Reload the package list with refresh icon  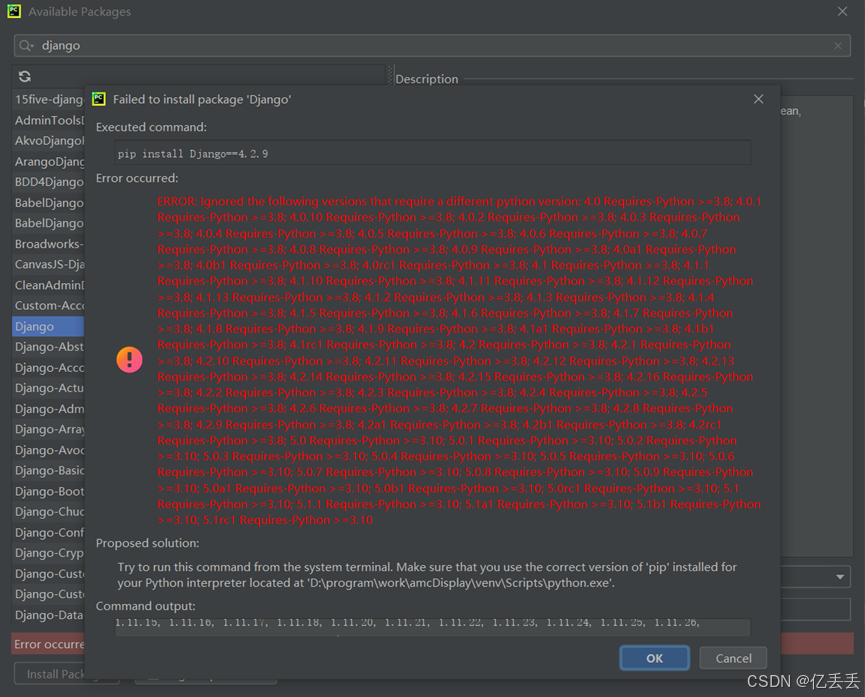click(25, 76)
